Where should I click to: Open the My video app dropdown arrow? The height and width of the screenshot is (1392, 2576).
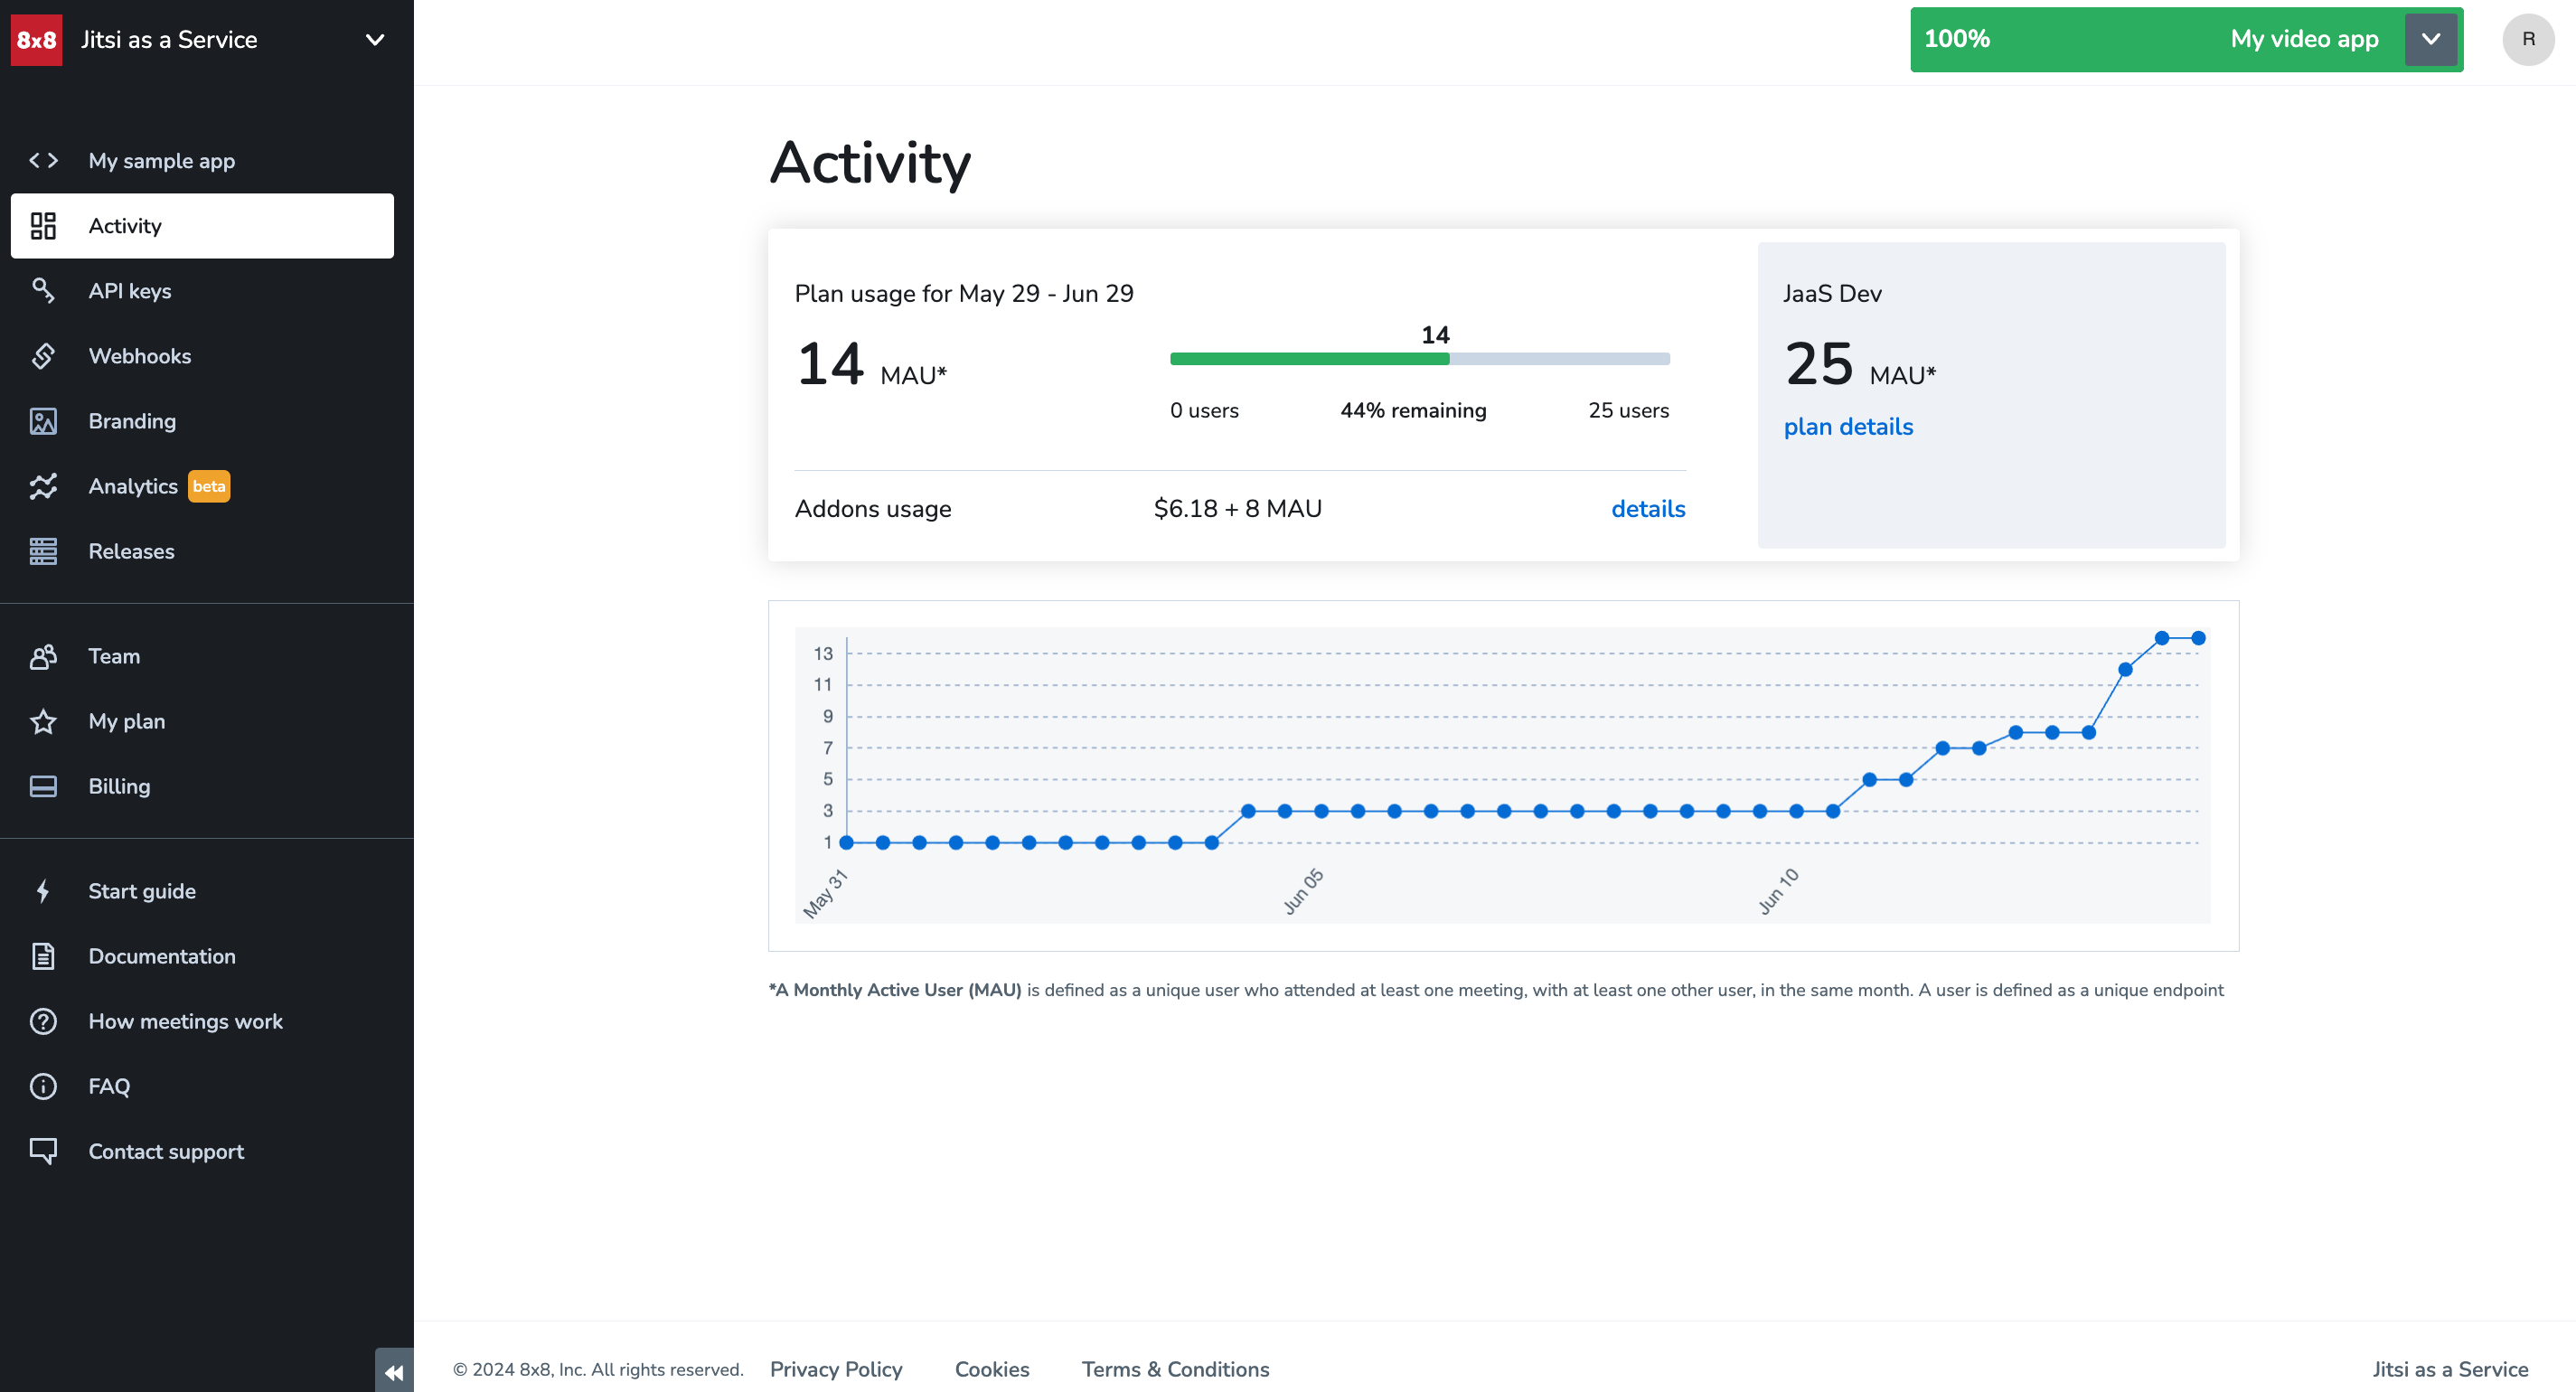pyautogui.click(x=2430, y=39)
